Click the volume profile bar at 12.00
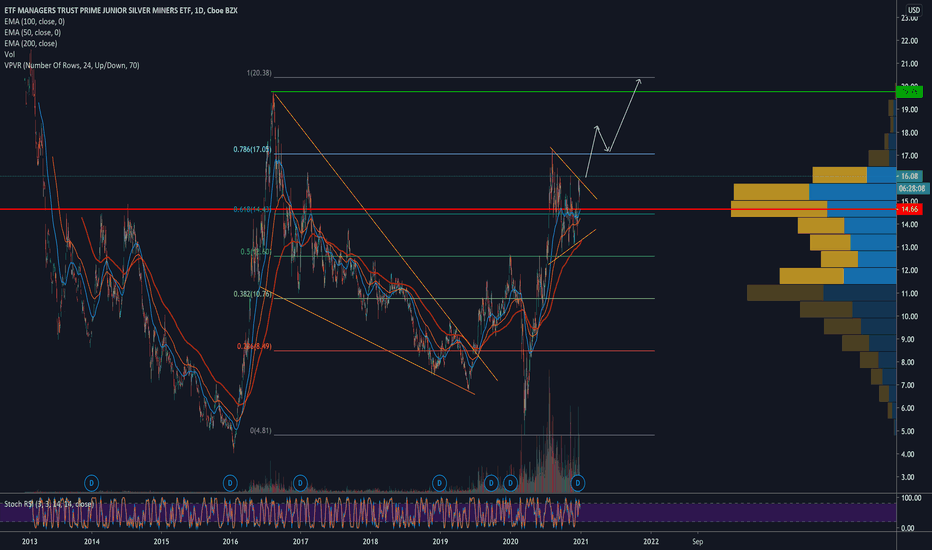 (838, 276)
